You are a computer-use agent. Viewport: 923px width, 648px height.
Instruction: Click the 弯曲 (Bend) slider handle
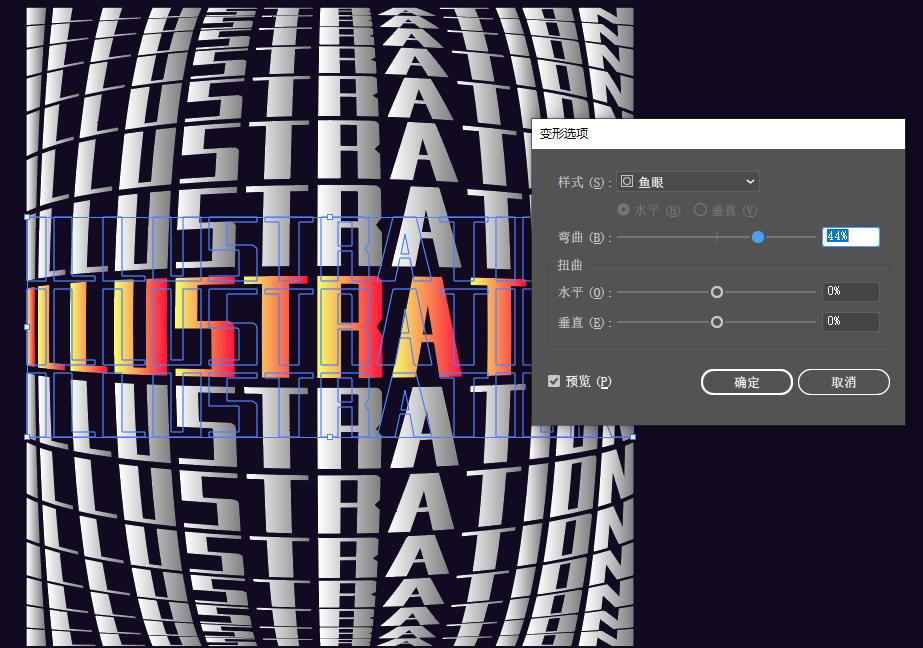point(758,237)
